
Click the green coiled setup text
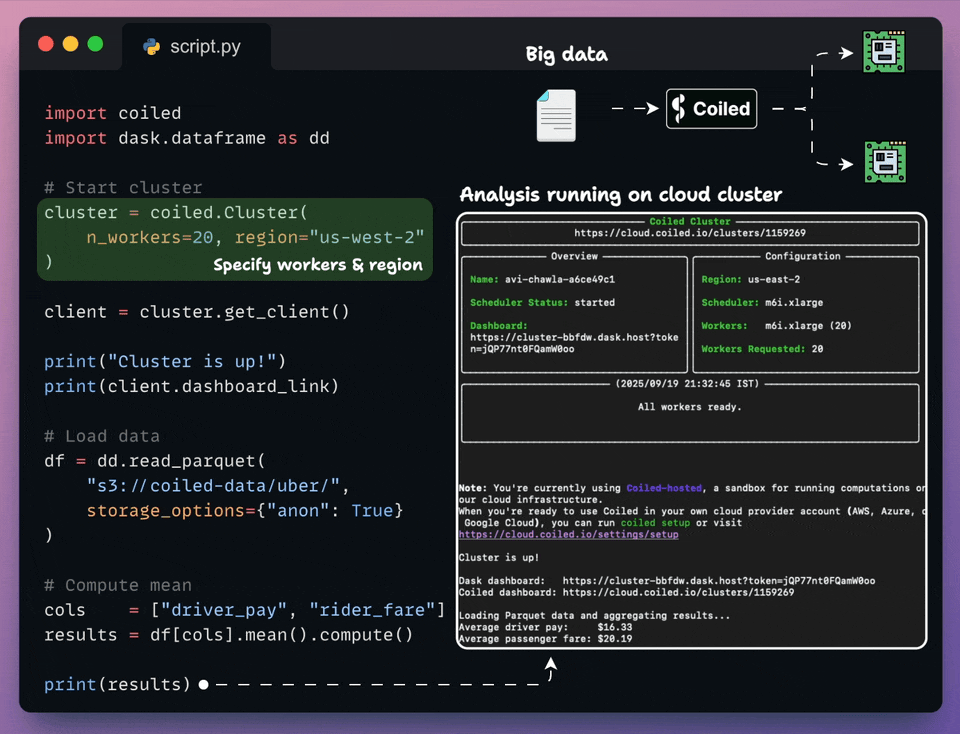click(x=655, y=523)
